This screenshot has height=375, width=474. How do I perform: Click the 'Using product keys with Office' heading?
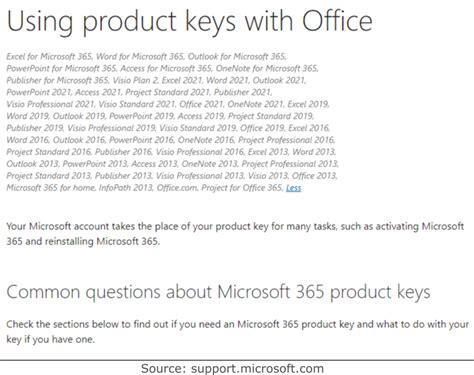189,22
